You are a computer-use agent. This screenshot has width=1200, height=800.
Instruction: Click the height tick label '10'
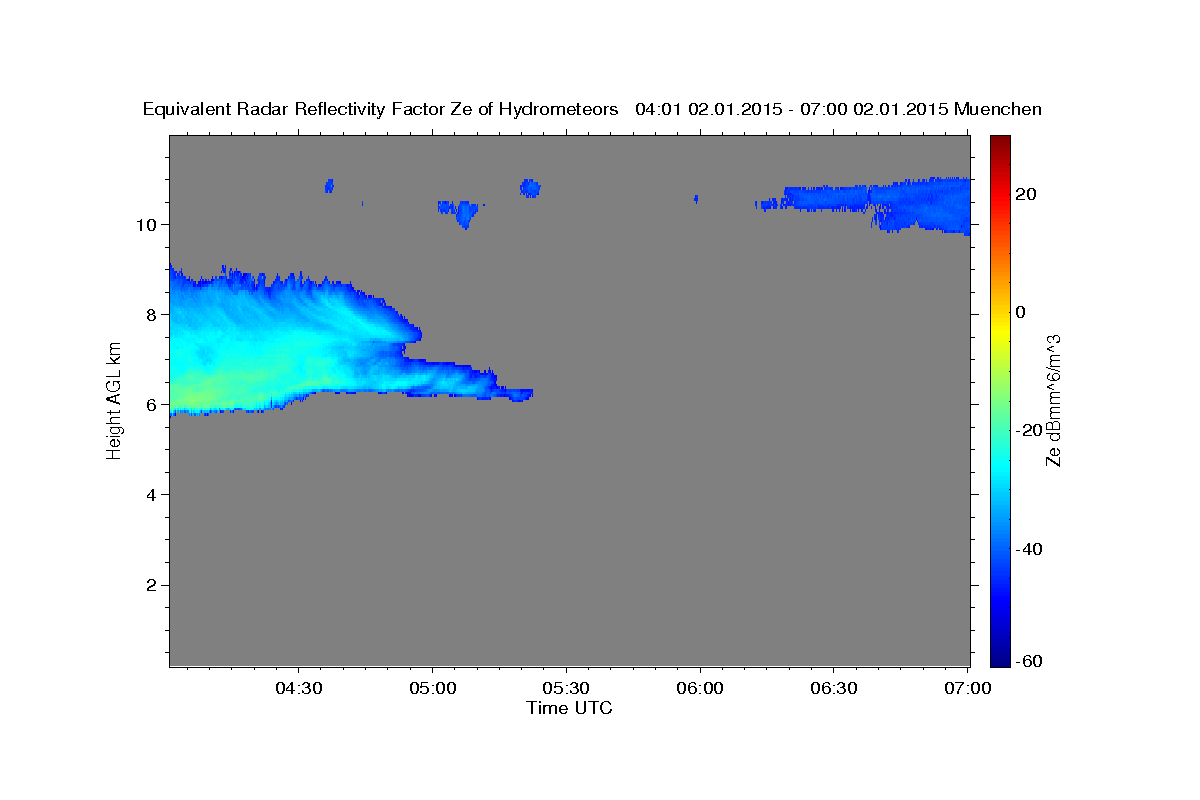pos(145,224)
